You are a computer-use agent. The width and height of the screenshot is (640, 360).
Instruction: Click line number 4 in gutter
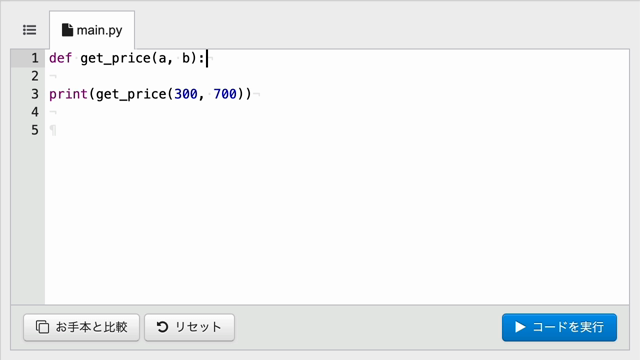coord(35,112)
